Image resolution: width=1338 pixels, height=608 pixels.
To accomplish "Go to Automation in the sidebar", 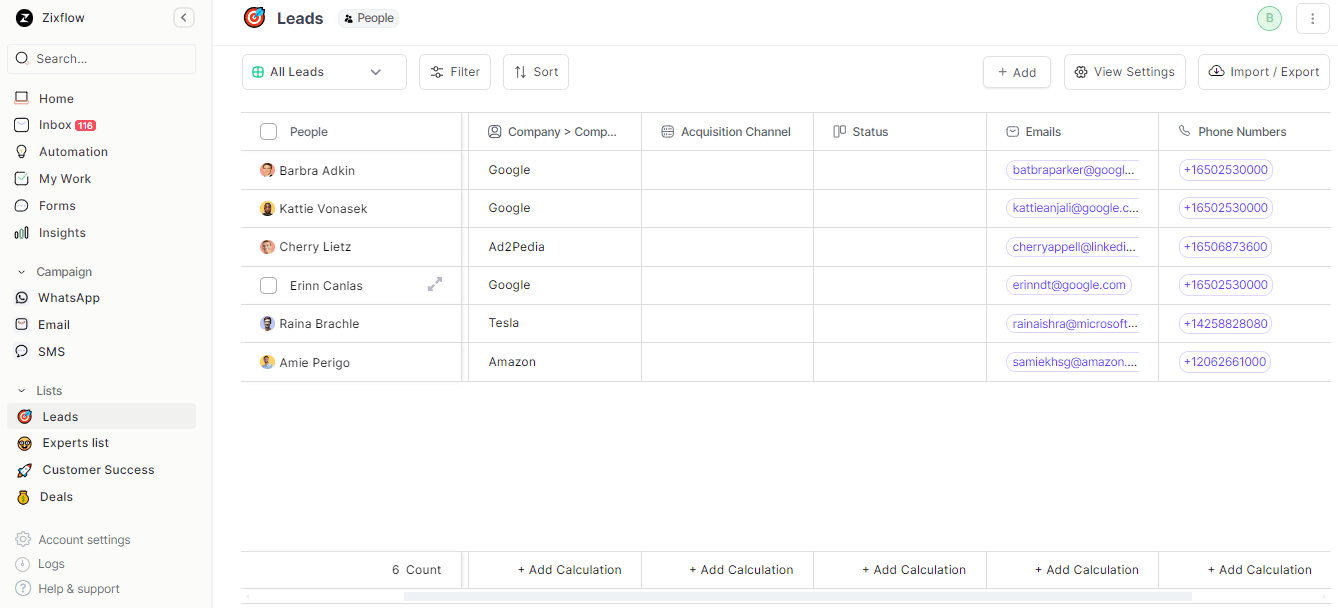I will point(73,152).
